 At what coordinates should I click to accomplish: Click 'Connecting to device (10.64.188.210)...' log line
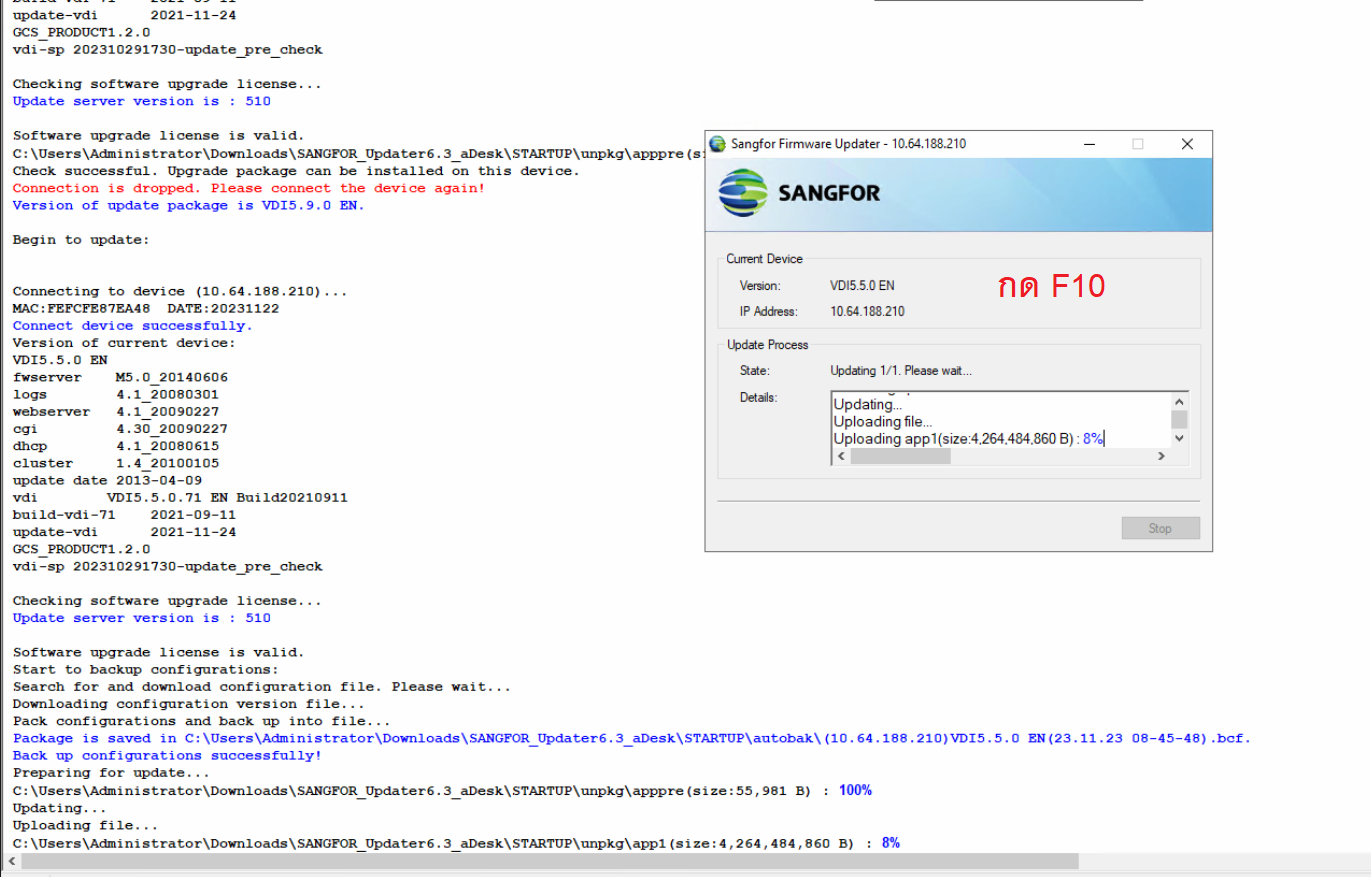click(x=180, y=291)
